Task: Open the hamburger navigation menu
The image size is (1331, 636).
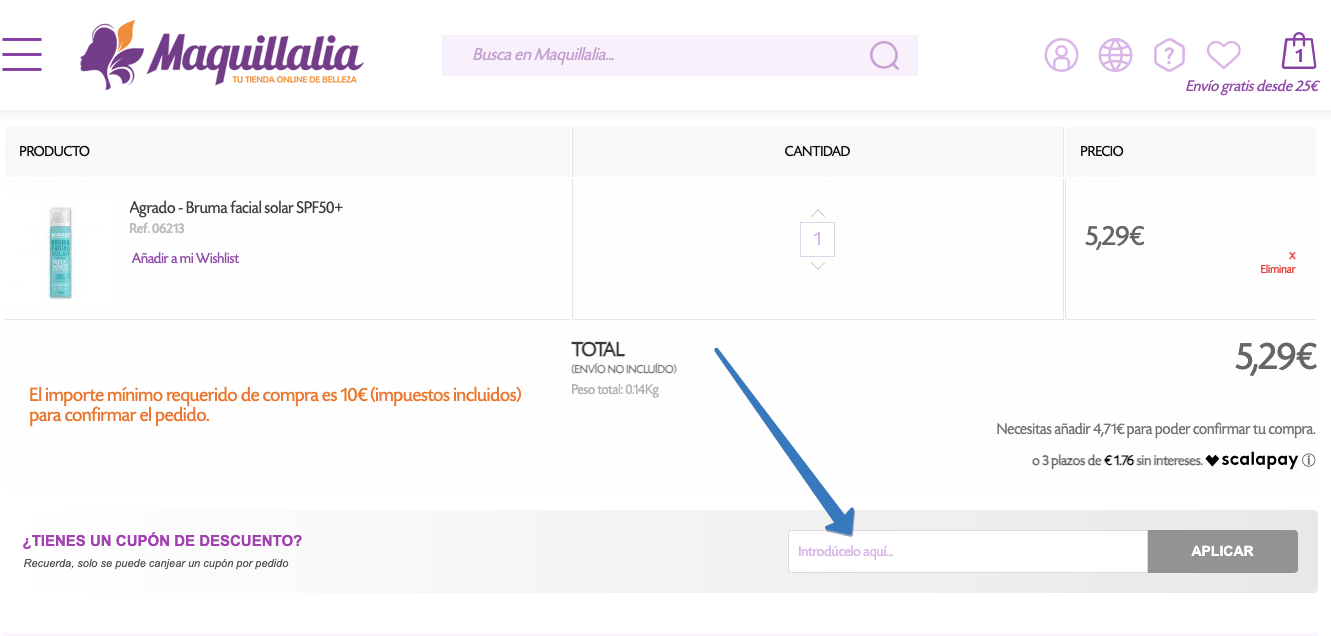Action: click(22, 54)
